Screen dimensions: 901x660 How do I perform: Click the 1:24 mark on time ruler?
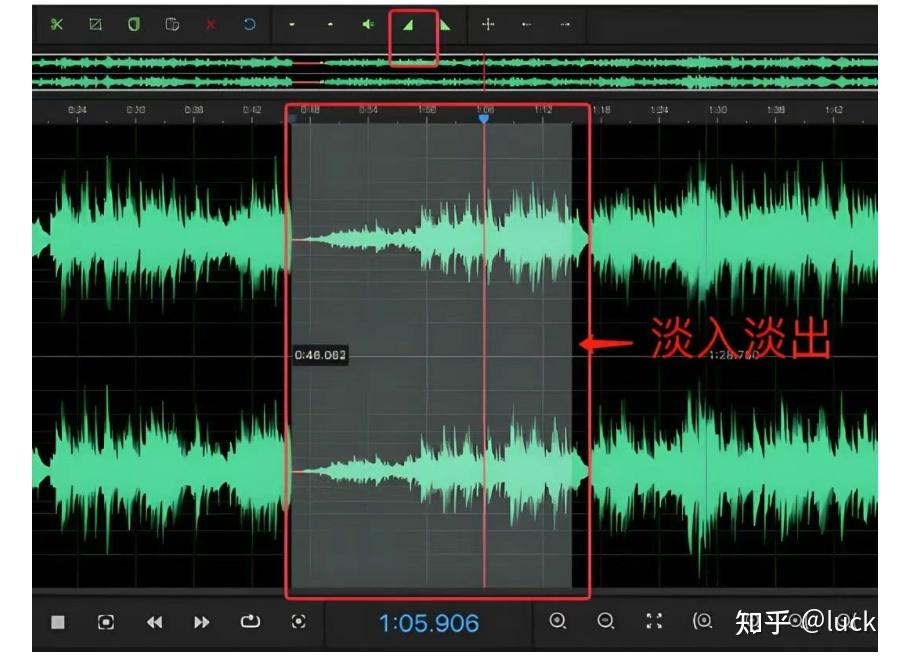click(659, 110)
